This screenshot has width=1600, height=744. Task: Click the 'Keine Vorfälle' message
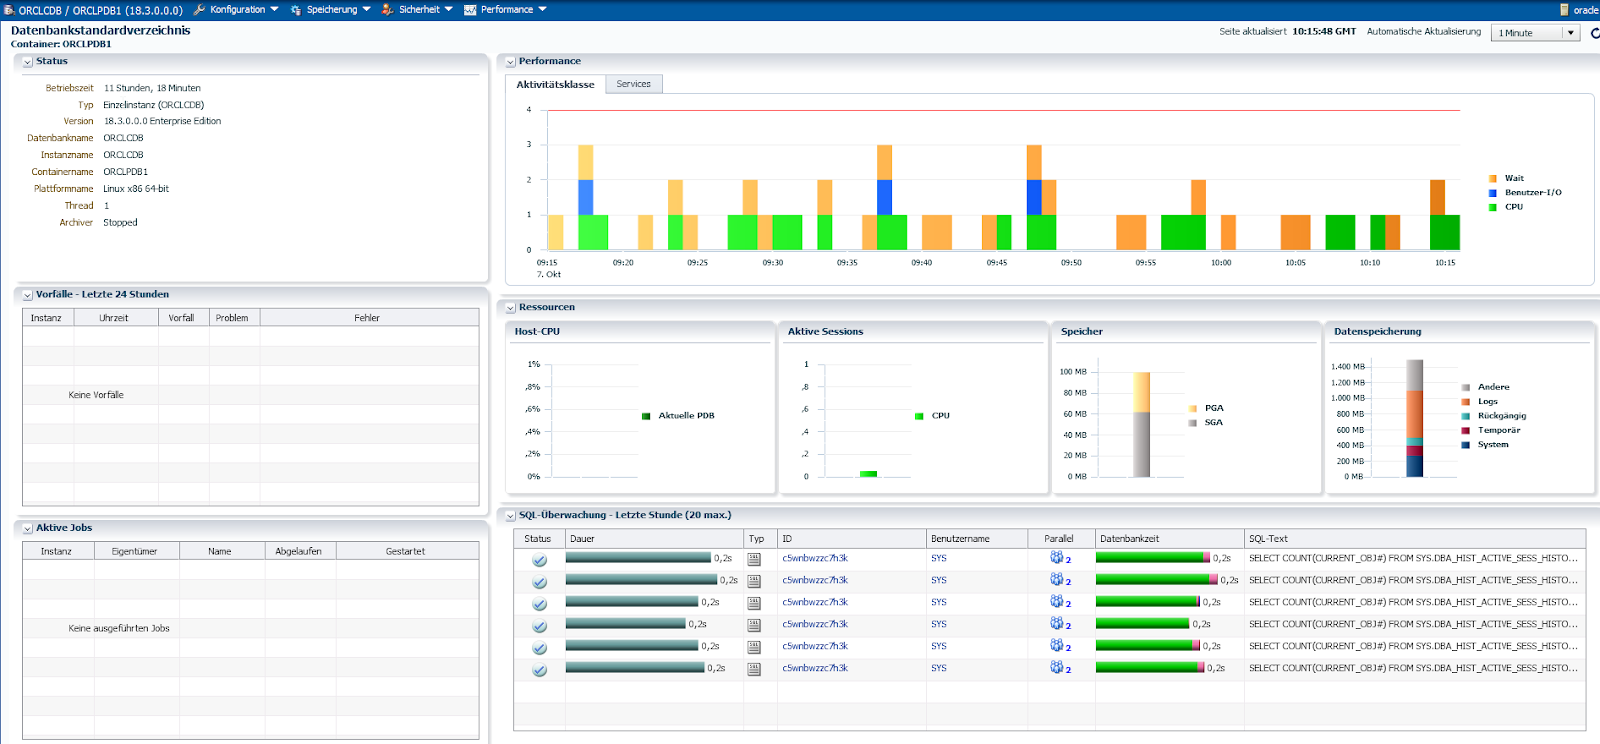click(96, 395)
